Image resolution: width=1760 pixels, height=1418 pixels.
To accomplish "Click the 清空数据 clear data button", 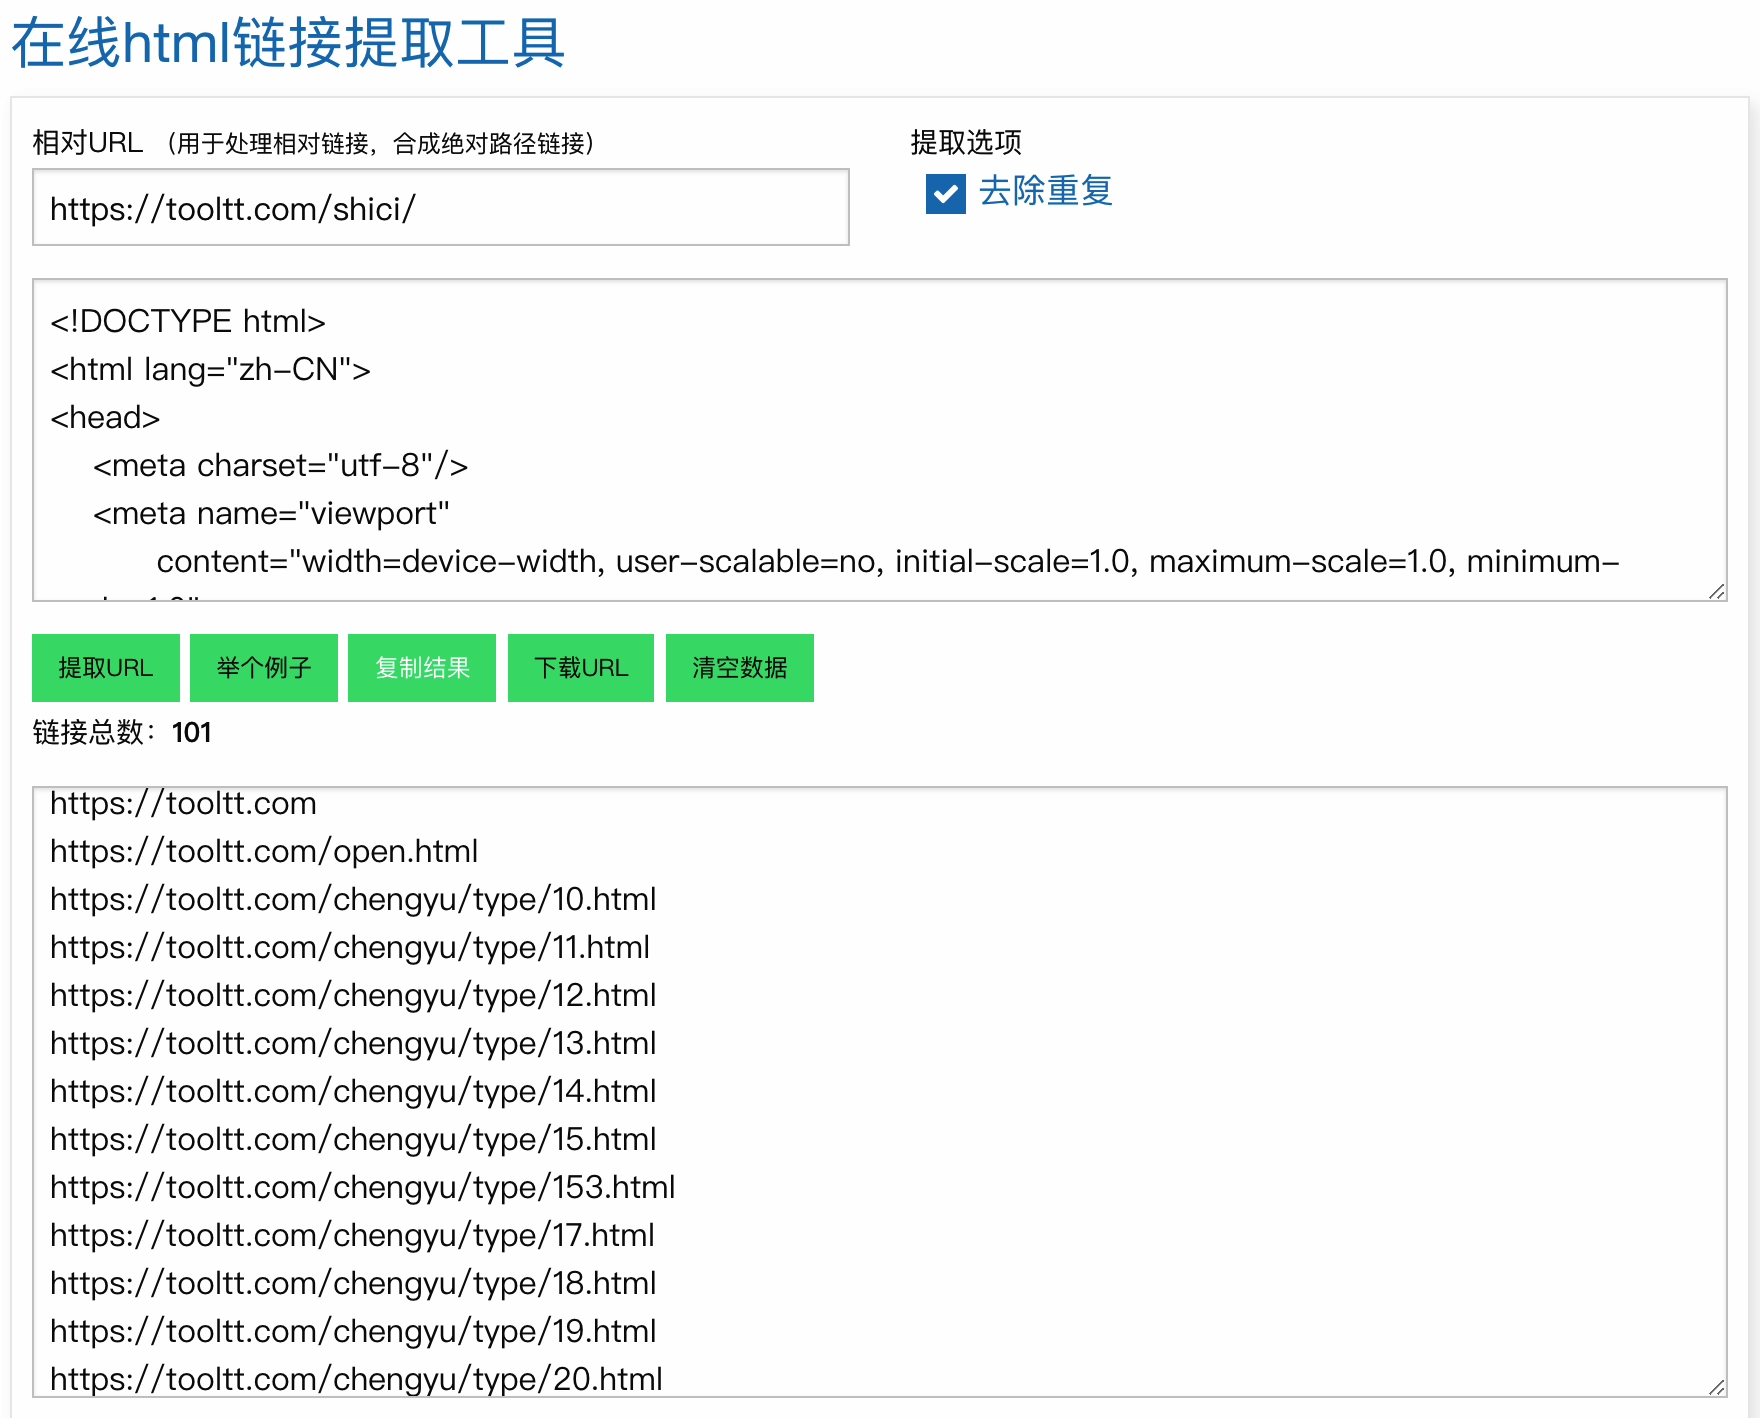I will (738, 668).
